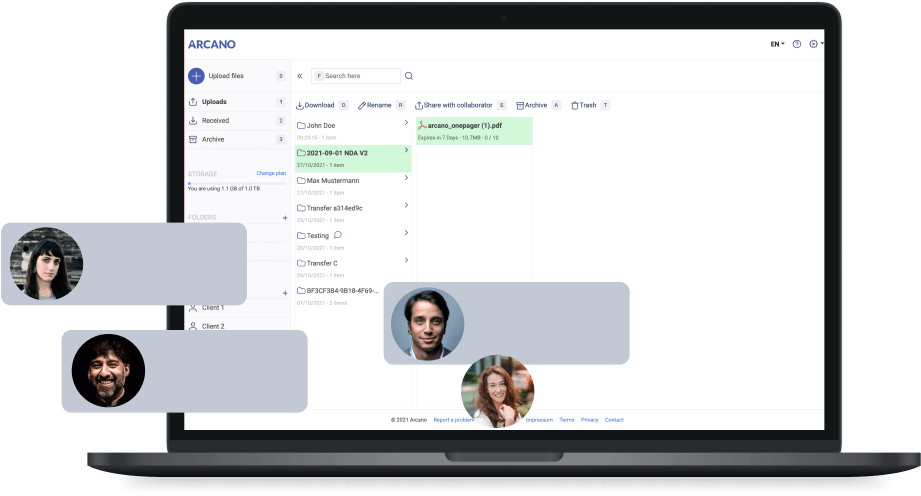The width and height of the screenshot is (921, 496).
Task: Click the Received download icon in sidebar
Action: coord(193,120)
